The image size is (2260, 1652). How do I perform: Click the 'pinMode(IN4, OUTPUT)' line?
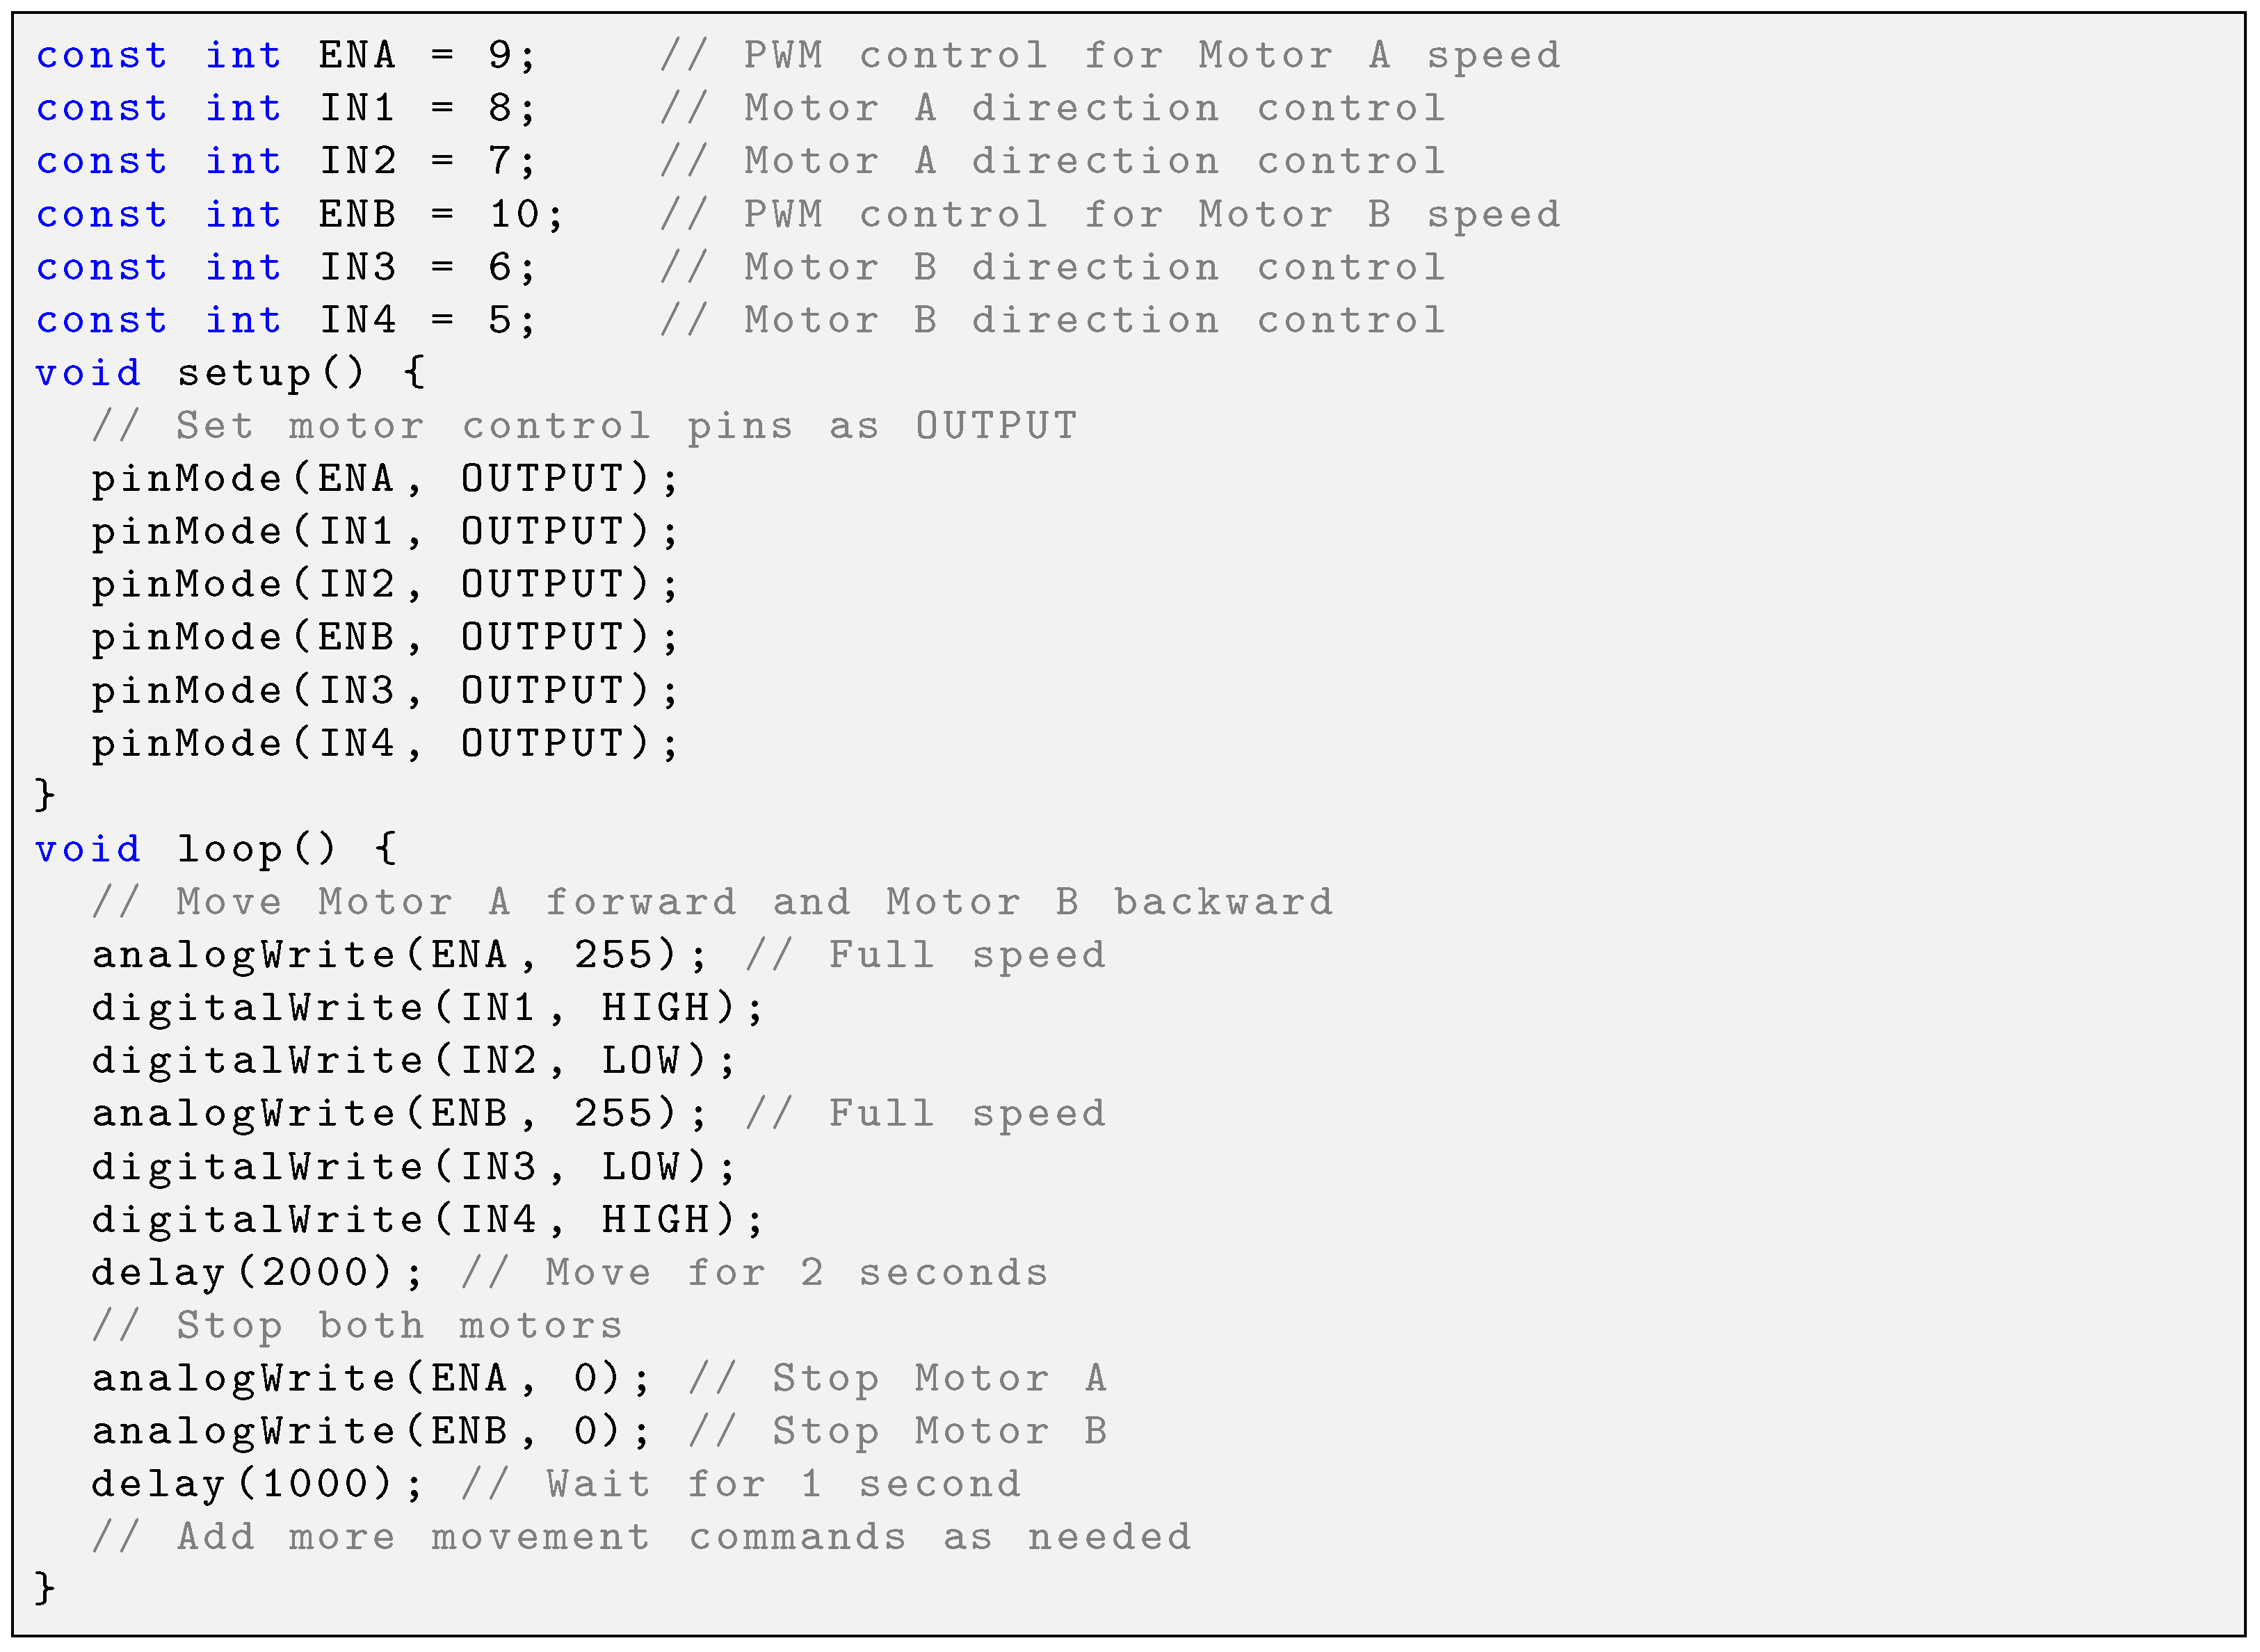point(385,744)
